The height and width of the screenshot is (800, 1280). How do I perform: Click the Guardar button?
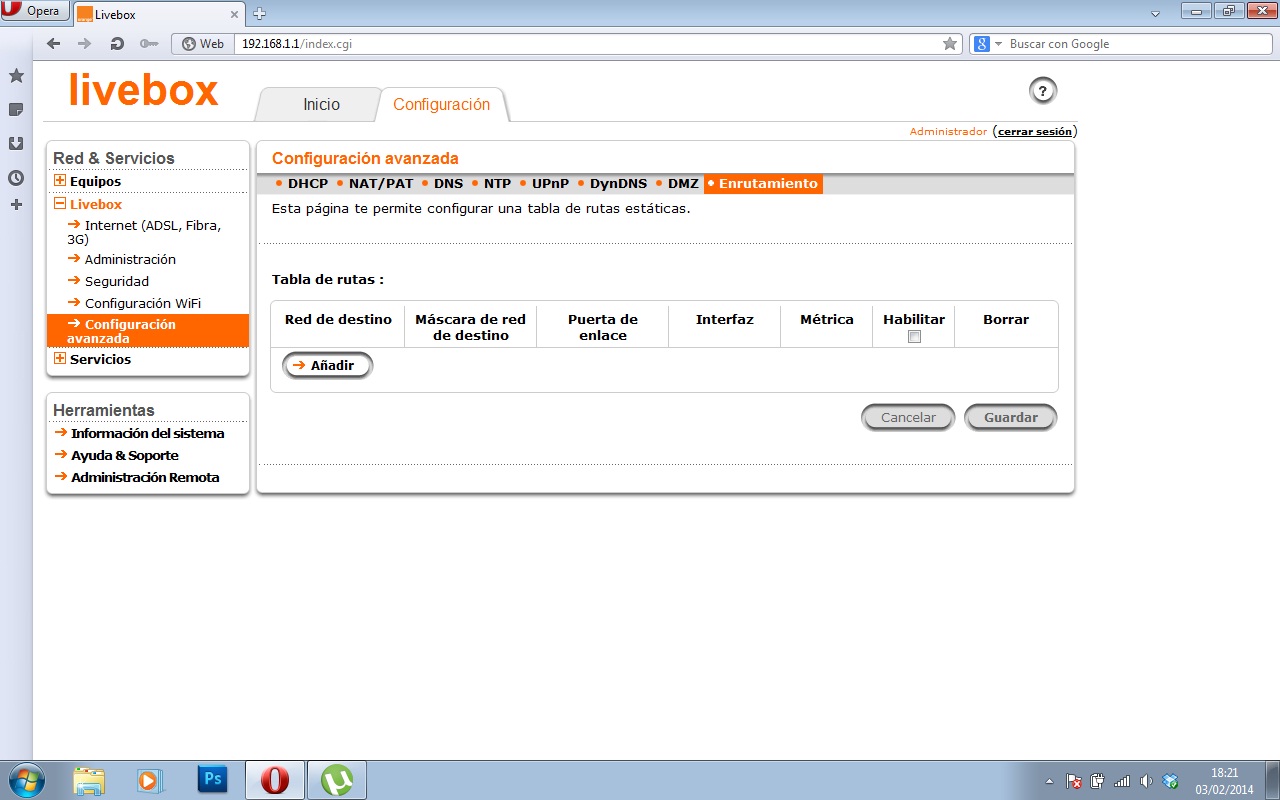point(1010,418)
